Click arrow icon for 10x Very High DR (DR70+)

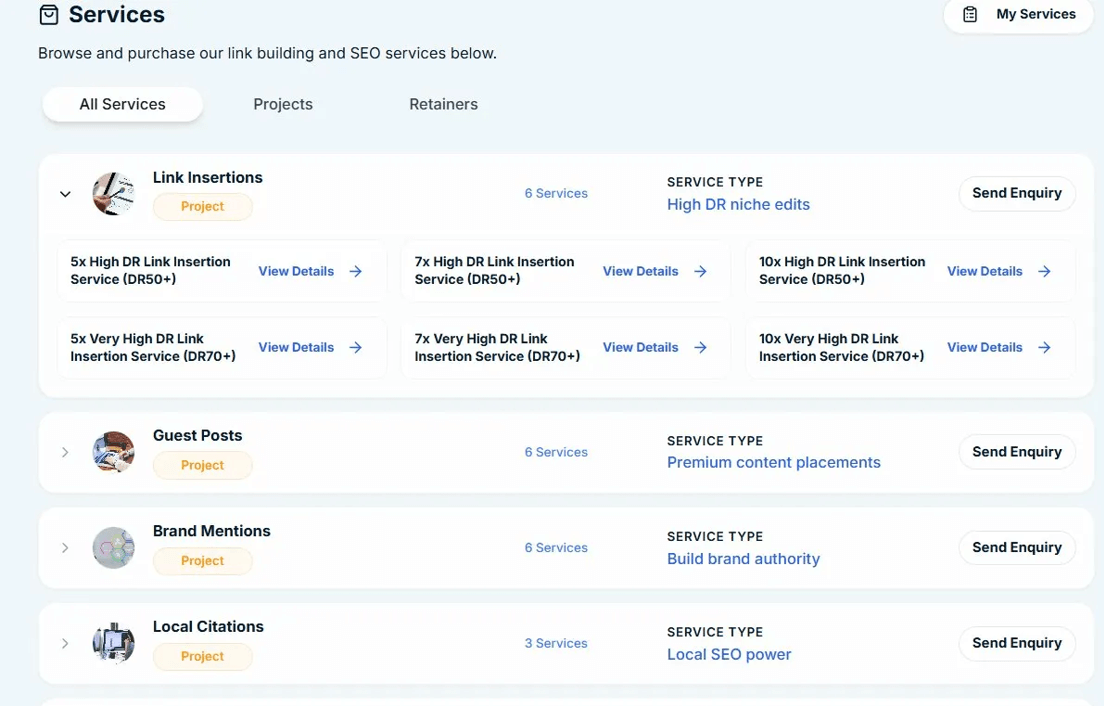[1044, 347]
